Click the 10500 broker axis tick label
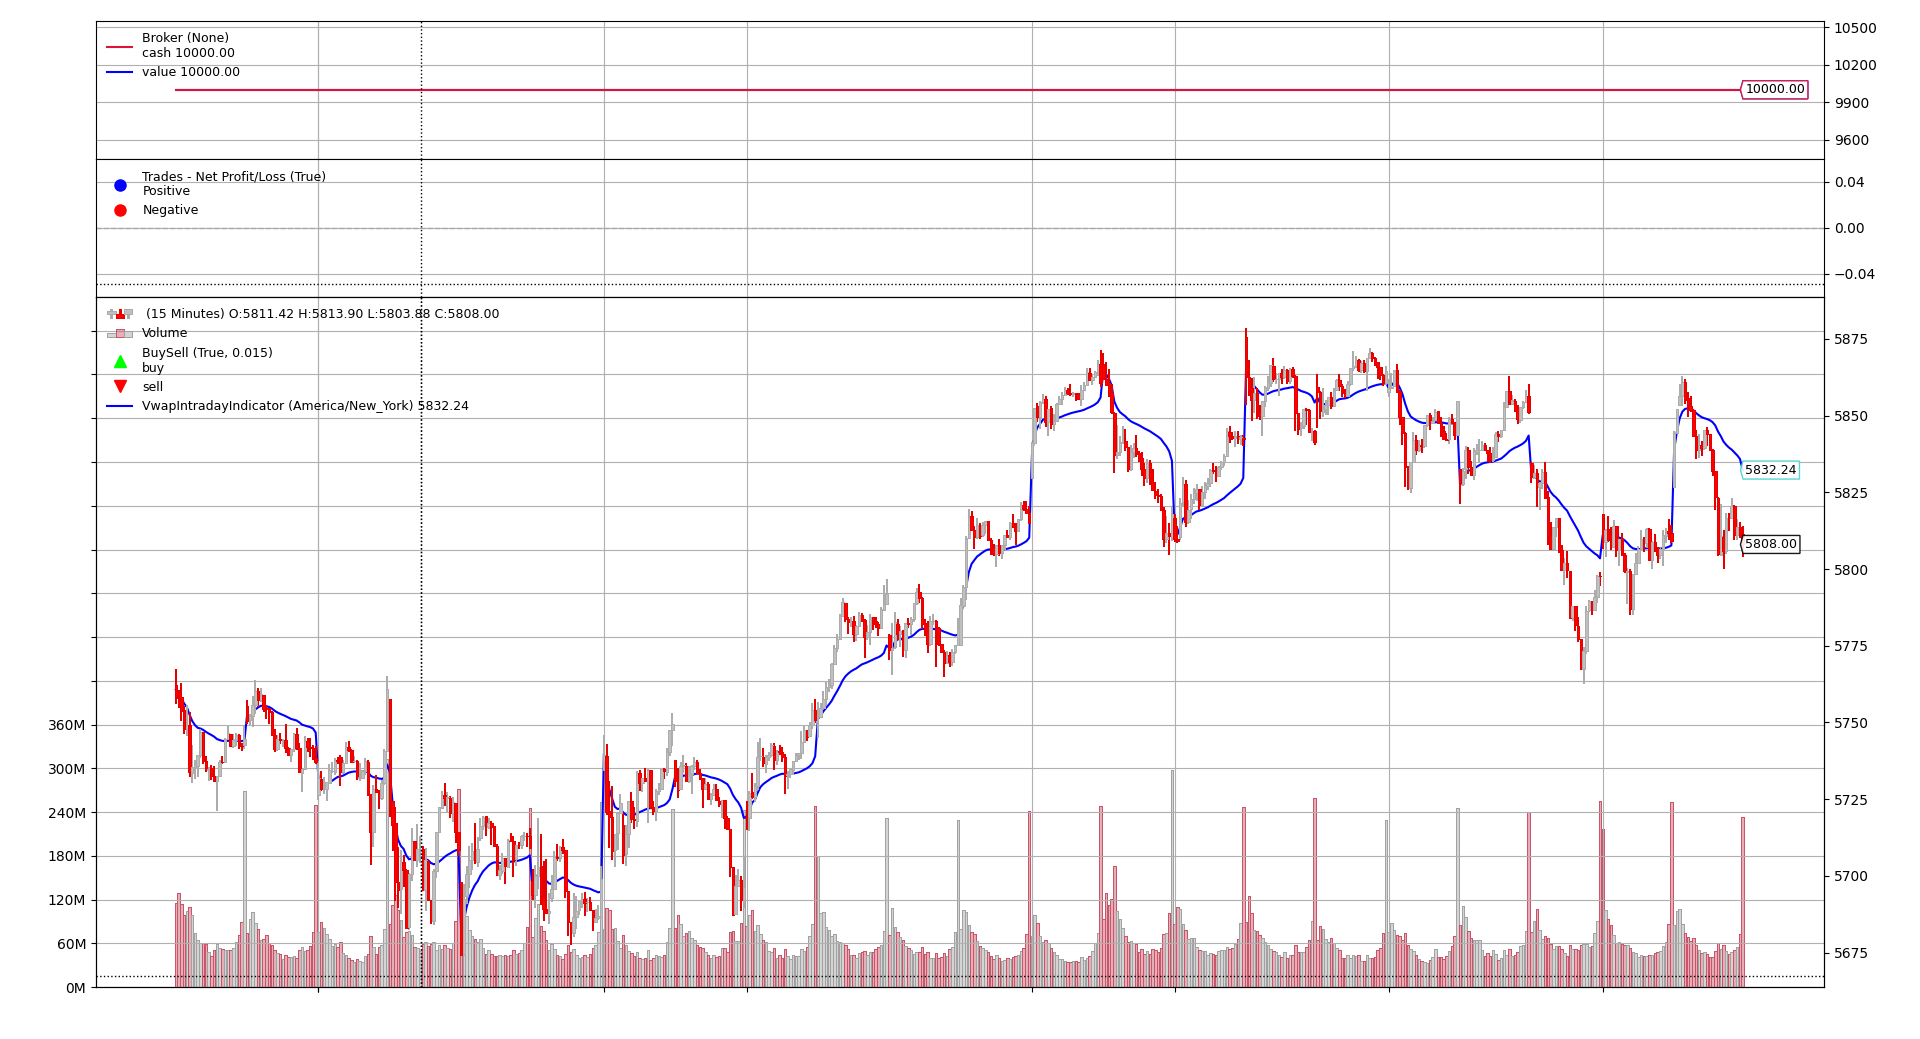The height and width of the screenshot is (1039, 1920). point(1855,28)
